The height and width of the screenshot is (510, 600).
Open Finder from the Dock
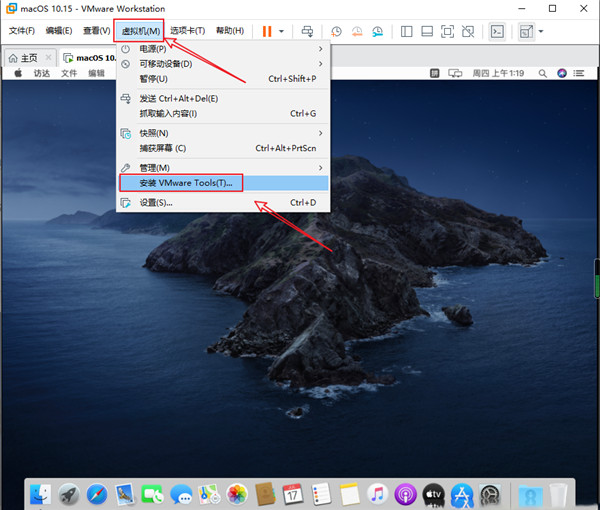click(40, 494)
